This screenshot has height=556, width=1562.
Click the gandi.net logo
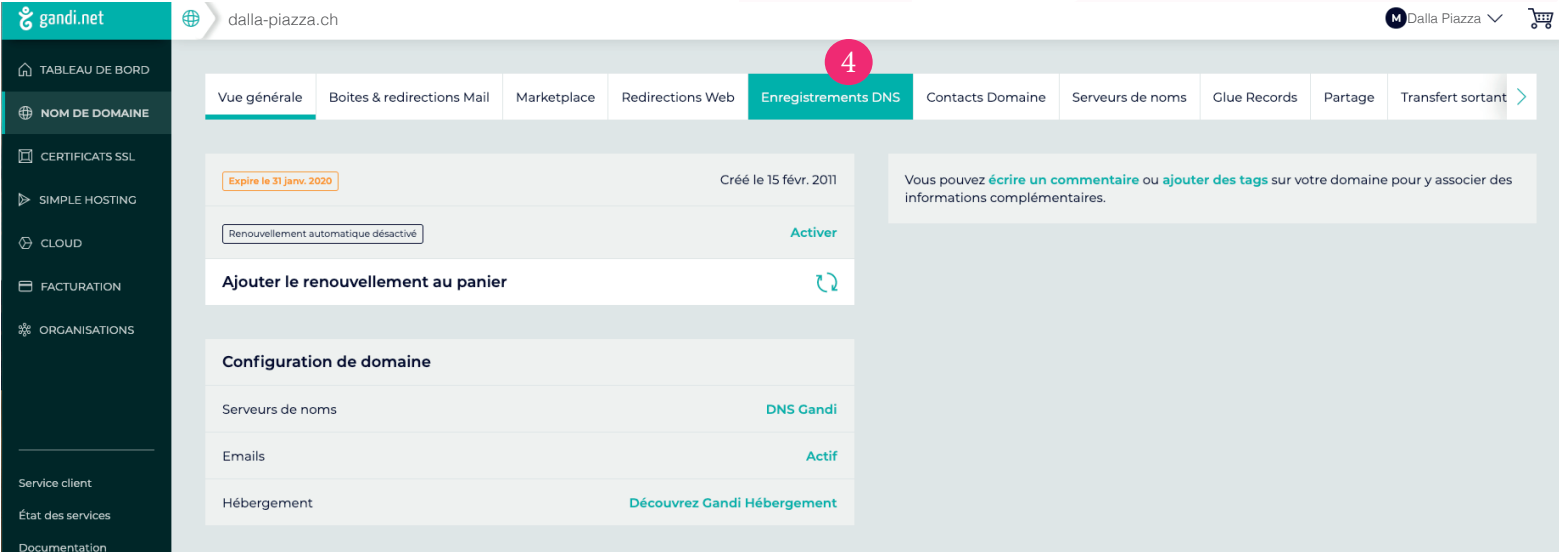tap(61, 19)
